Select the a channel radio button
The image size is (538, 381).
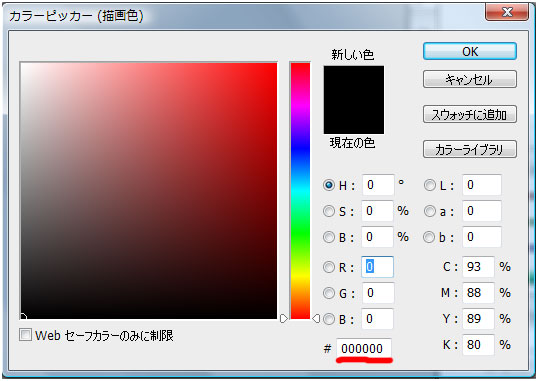[x=430, y=211]
